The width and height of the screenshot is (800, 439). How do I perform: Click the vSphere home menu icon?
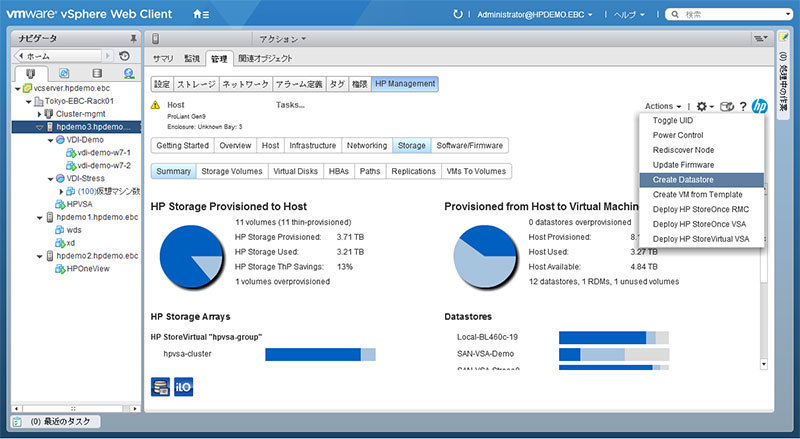[x=201, y=14]
